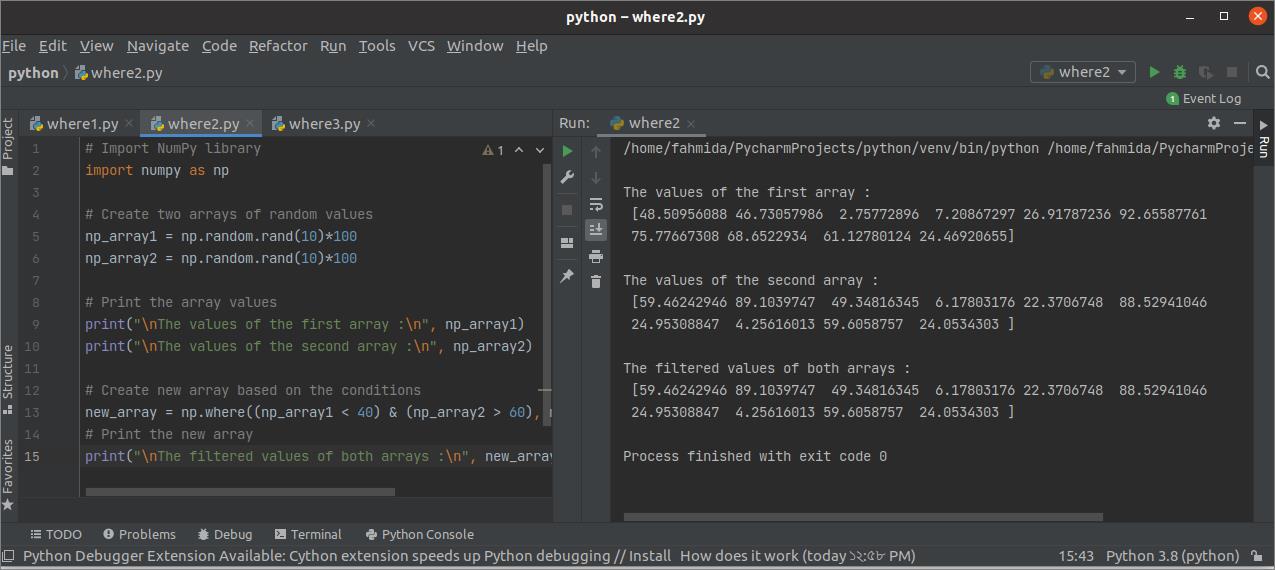Toggle tool window bars icon in status bar
Screen dimensions: 1275x570
tap(9, 556)
